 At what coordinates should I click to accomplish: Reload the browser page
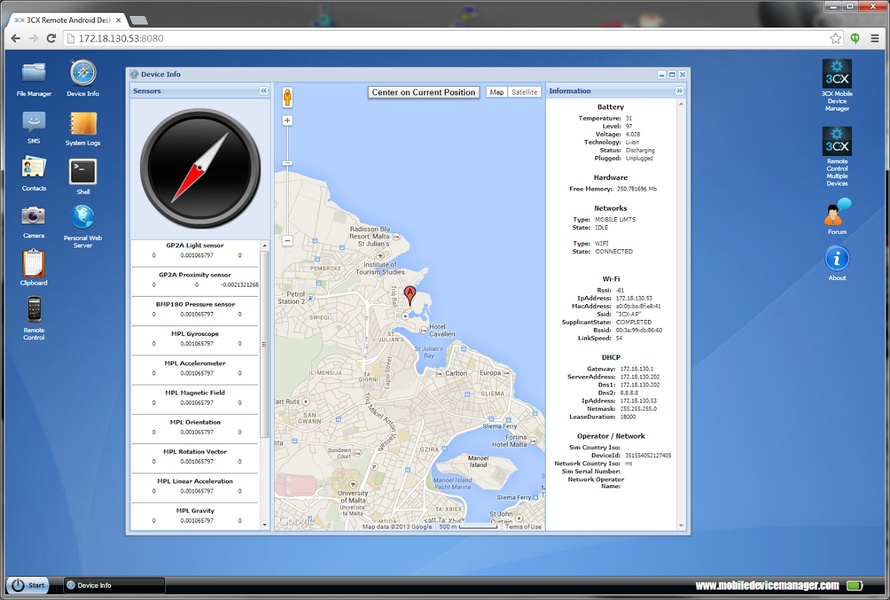(51, 38)
